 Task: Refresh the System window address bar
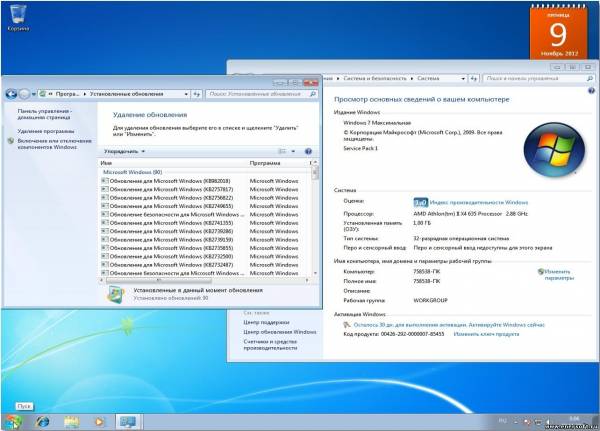(x=474, y=78)
